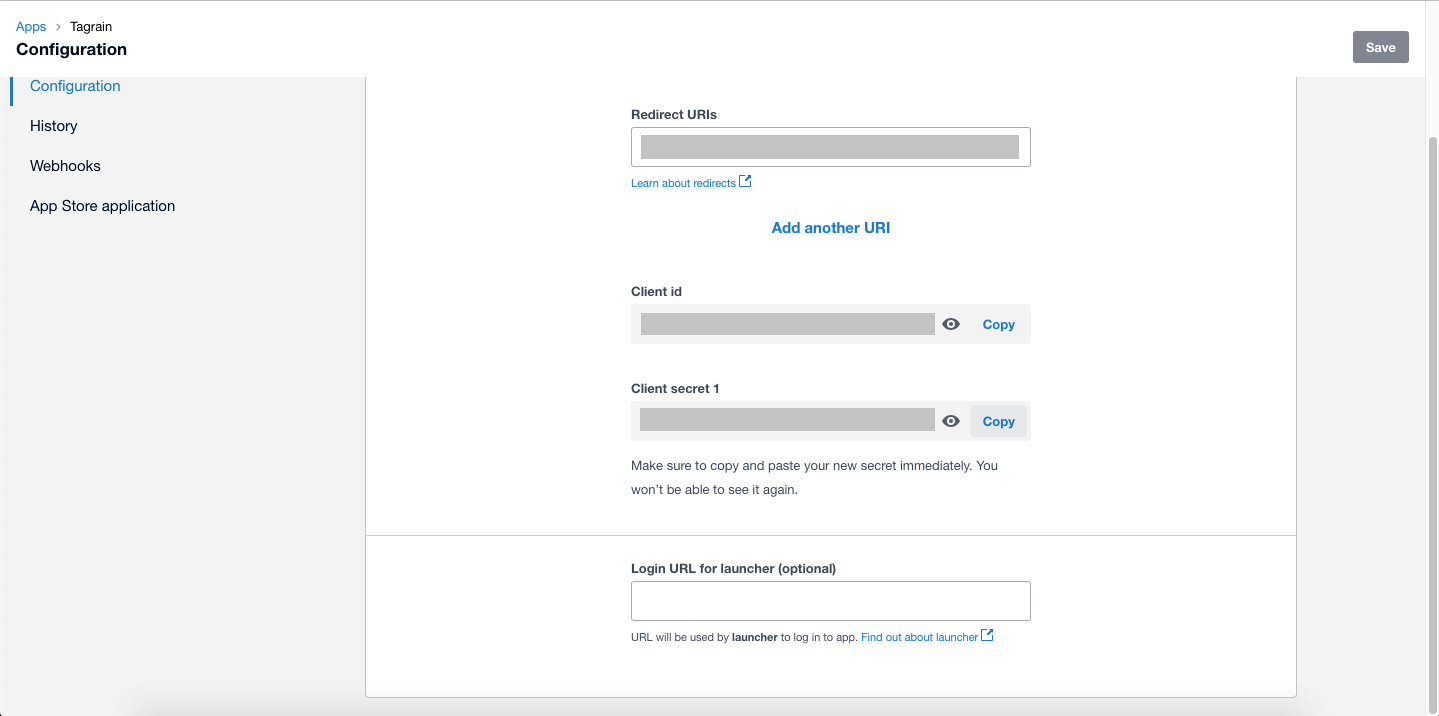Open the Learn about redirects link
This screenshot has height=716, width=1439.
coord(683,183)
